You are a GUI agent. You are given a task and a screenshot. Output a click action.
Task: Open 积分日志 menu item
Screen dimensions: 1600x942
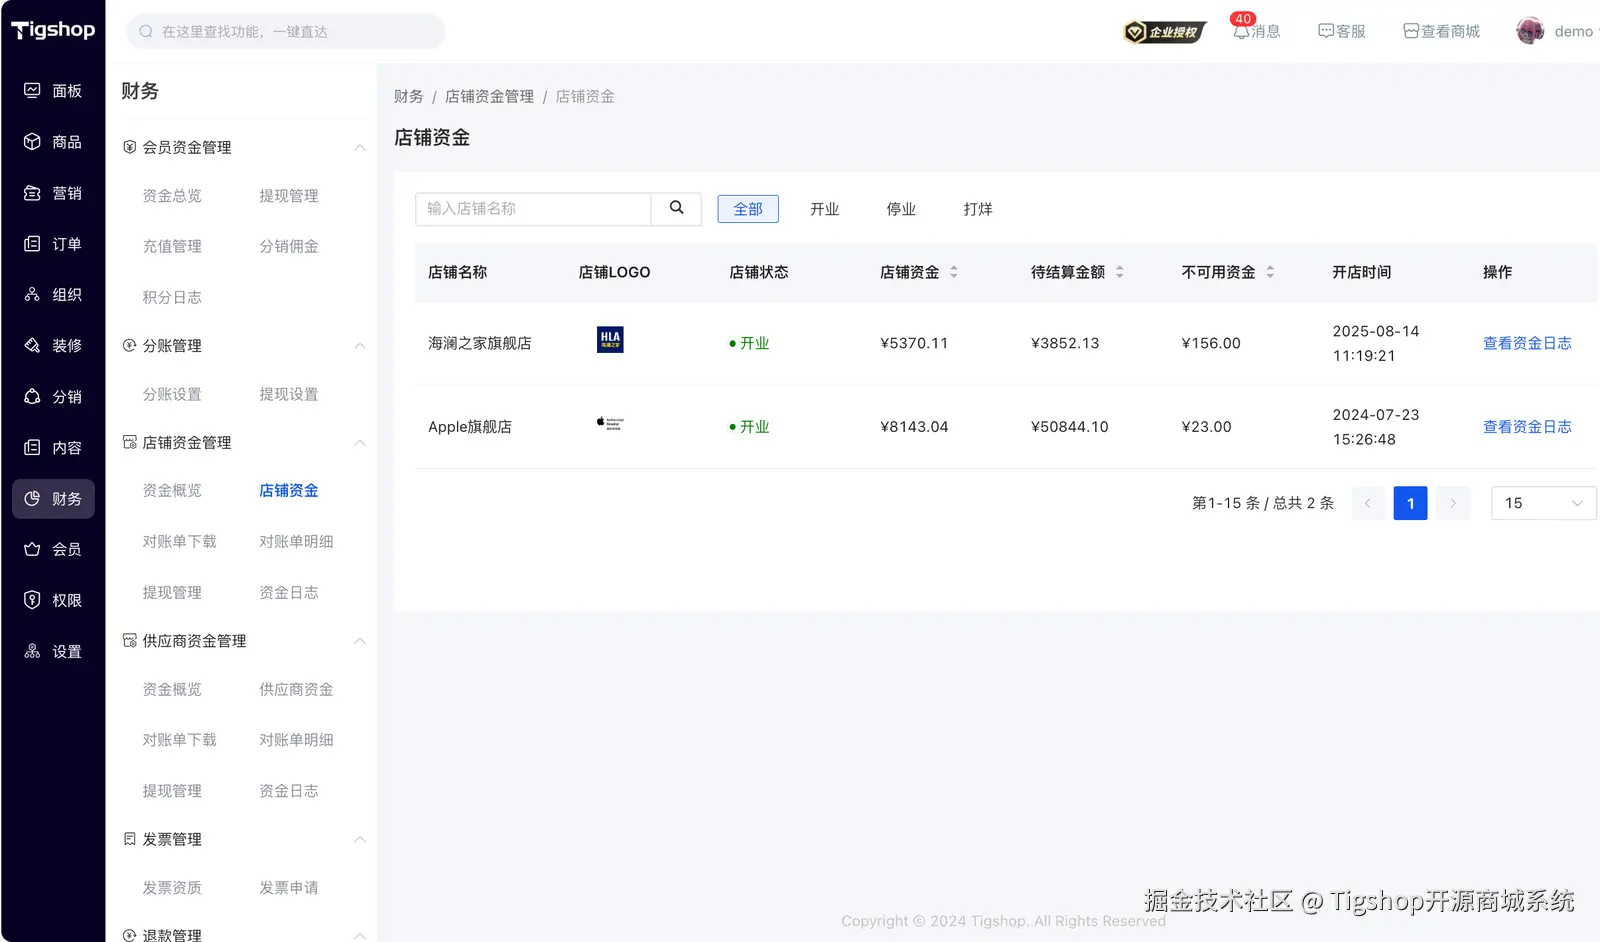(172, 297)
